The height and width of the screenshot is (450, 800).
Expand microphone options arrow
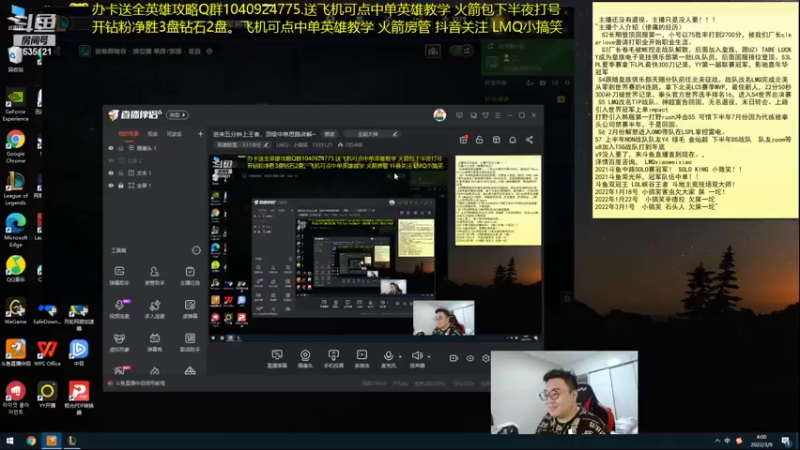(x=401, y=356)
